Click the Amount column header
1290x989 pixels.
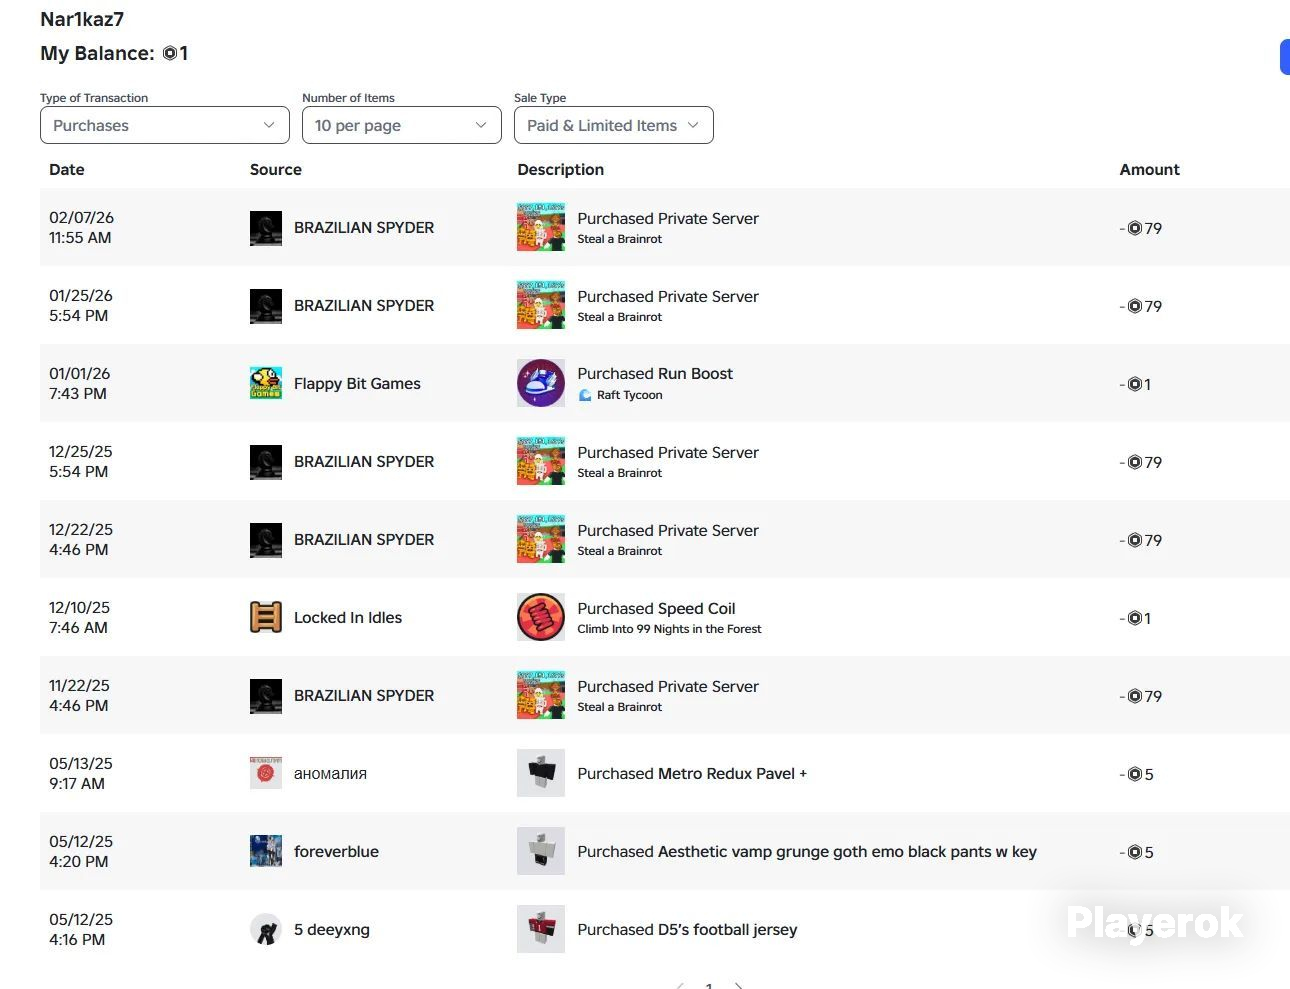[x=1150, y=170]
